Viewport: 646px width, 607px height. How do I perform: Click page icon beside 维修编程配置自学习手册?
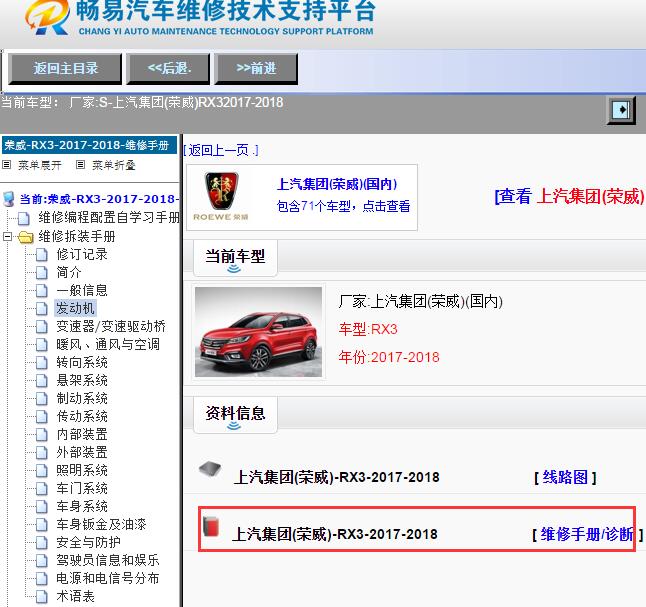24,218
